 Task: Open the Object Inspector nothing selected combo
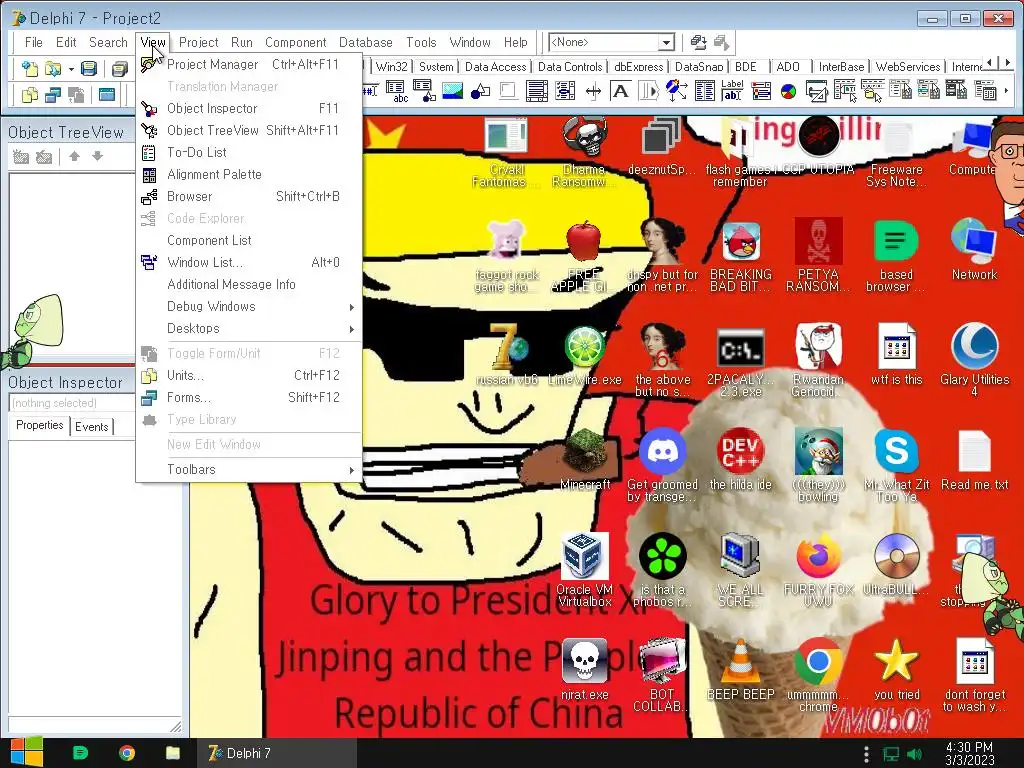(72, 403)
